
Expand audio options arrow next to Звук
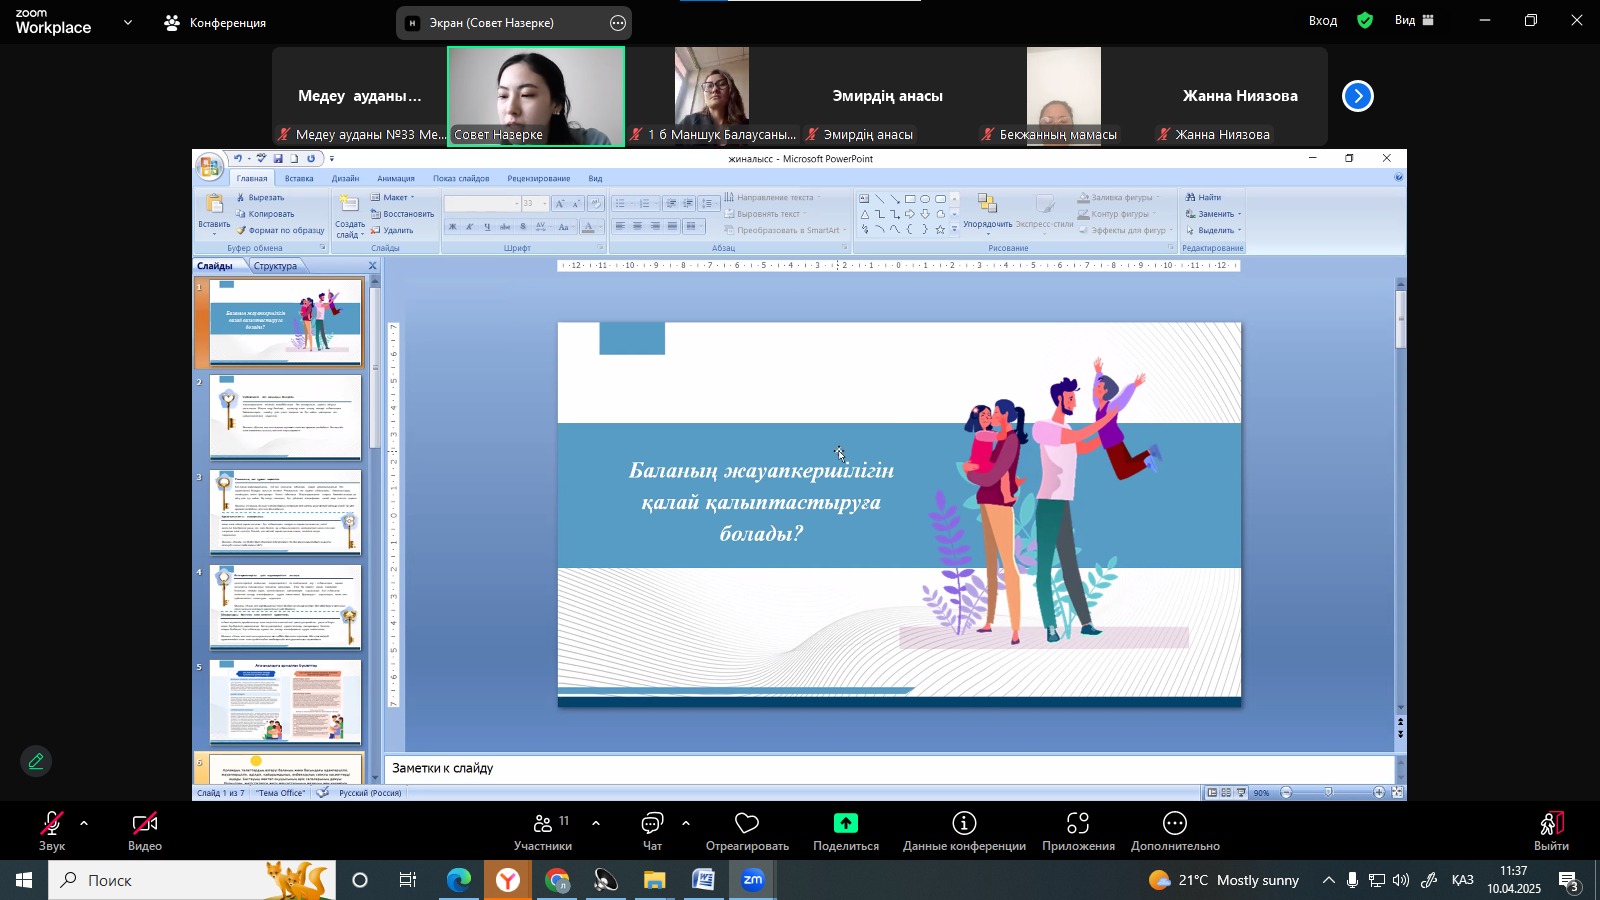coord(84,824)
